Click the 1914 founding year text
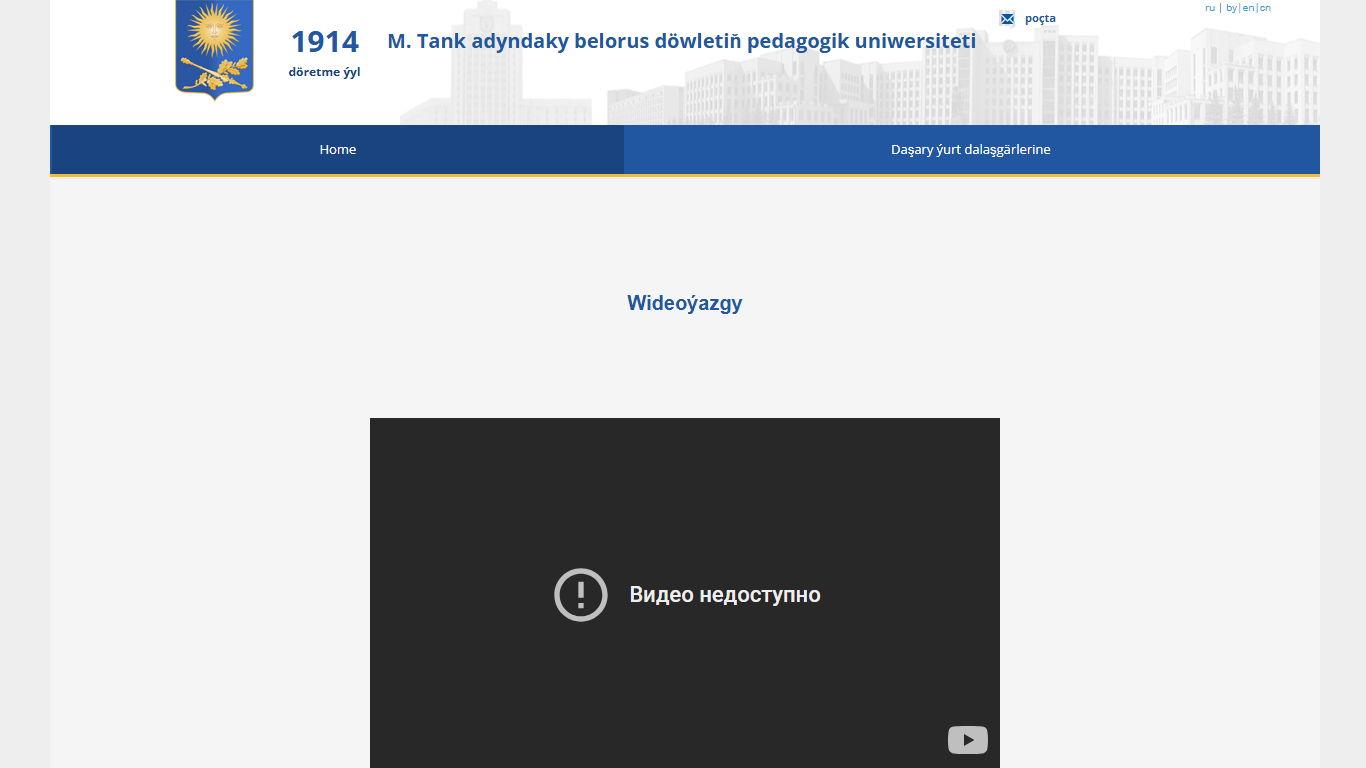 coord(325,42)
